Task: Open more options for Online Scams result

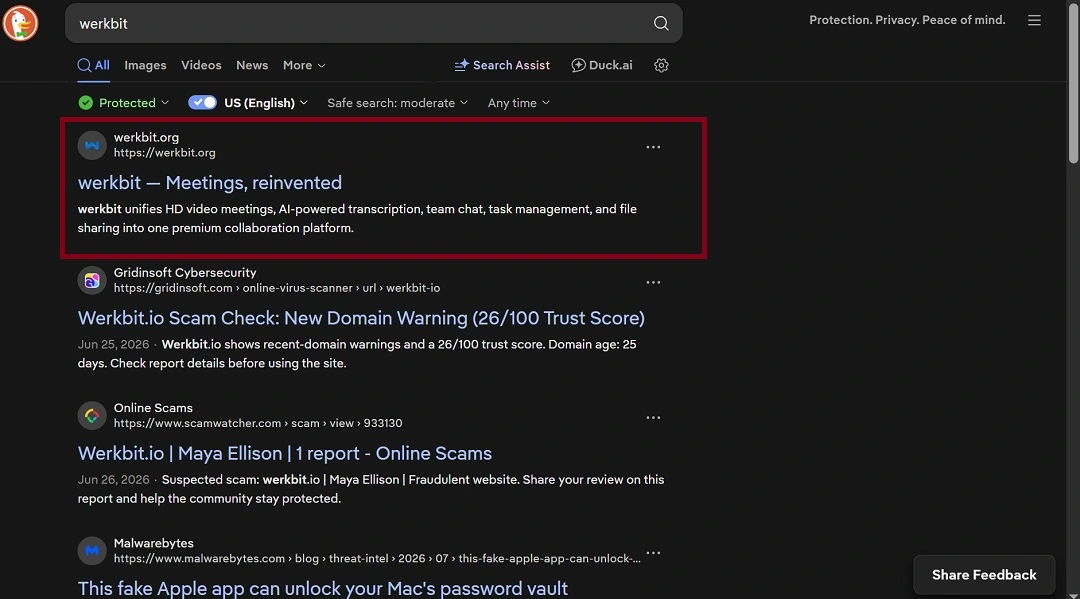Action: pyautogui.click(x=653, y=418)
